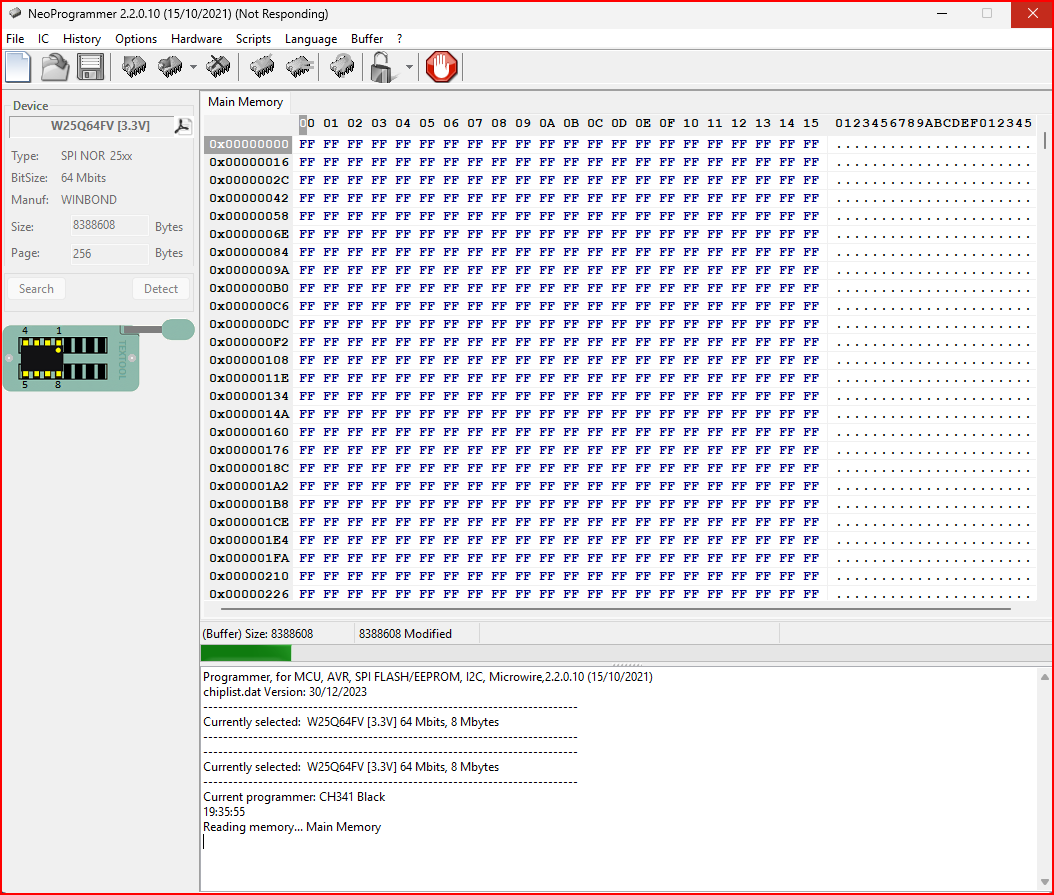Click the hex editor horizontal scrollbar
The height and width of the screenshot is (895, 1054).
[615, 608]
